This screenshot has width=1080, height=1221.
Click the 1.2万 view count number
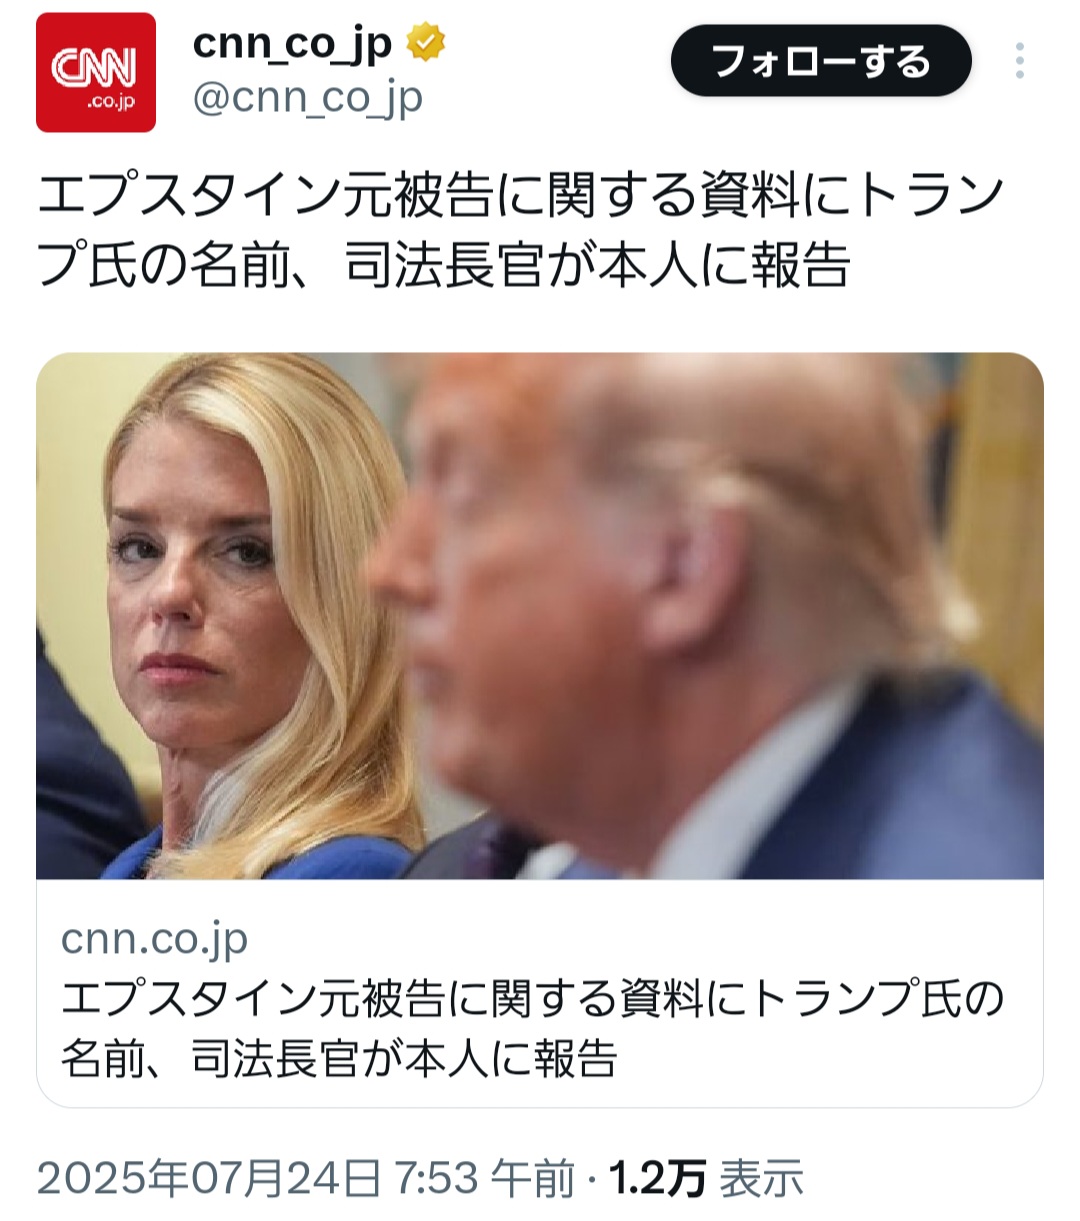(657, 1179)
